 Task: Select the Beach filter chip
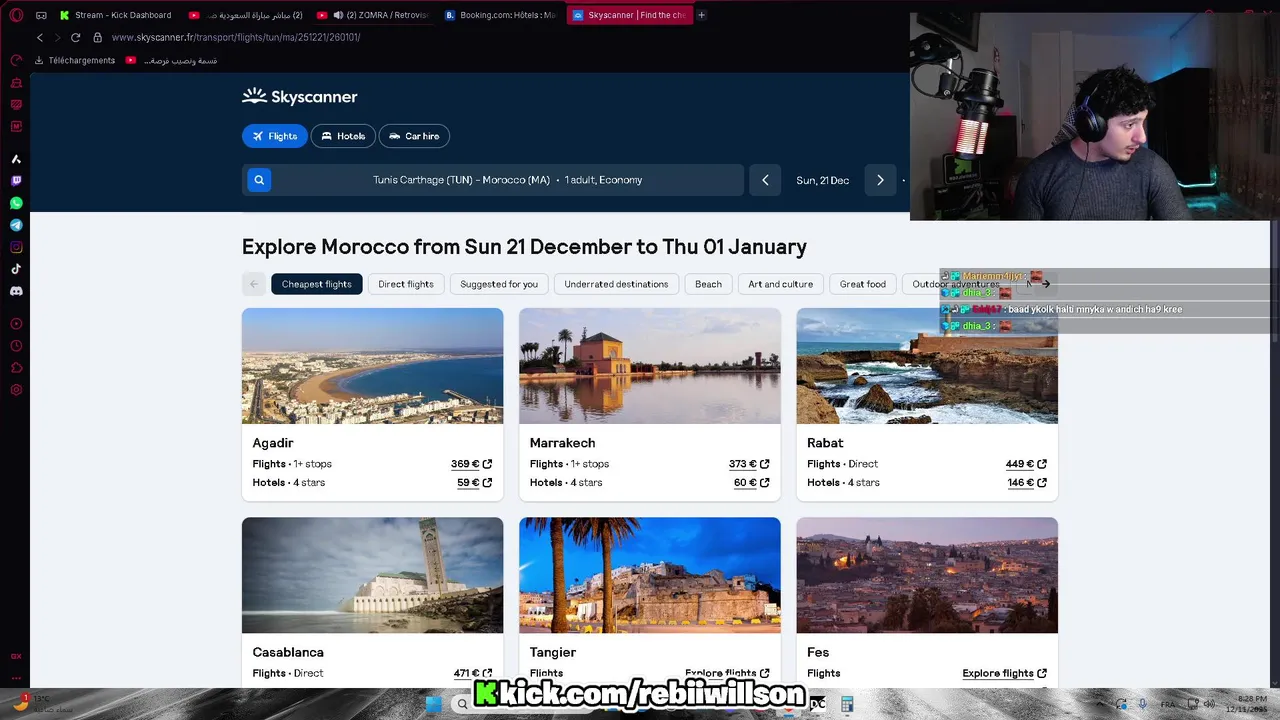pos(708,284)
